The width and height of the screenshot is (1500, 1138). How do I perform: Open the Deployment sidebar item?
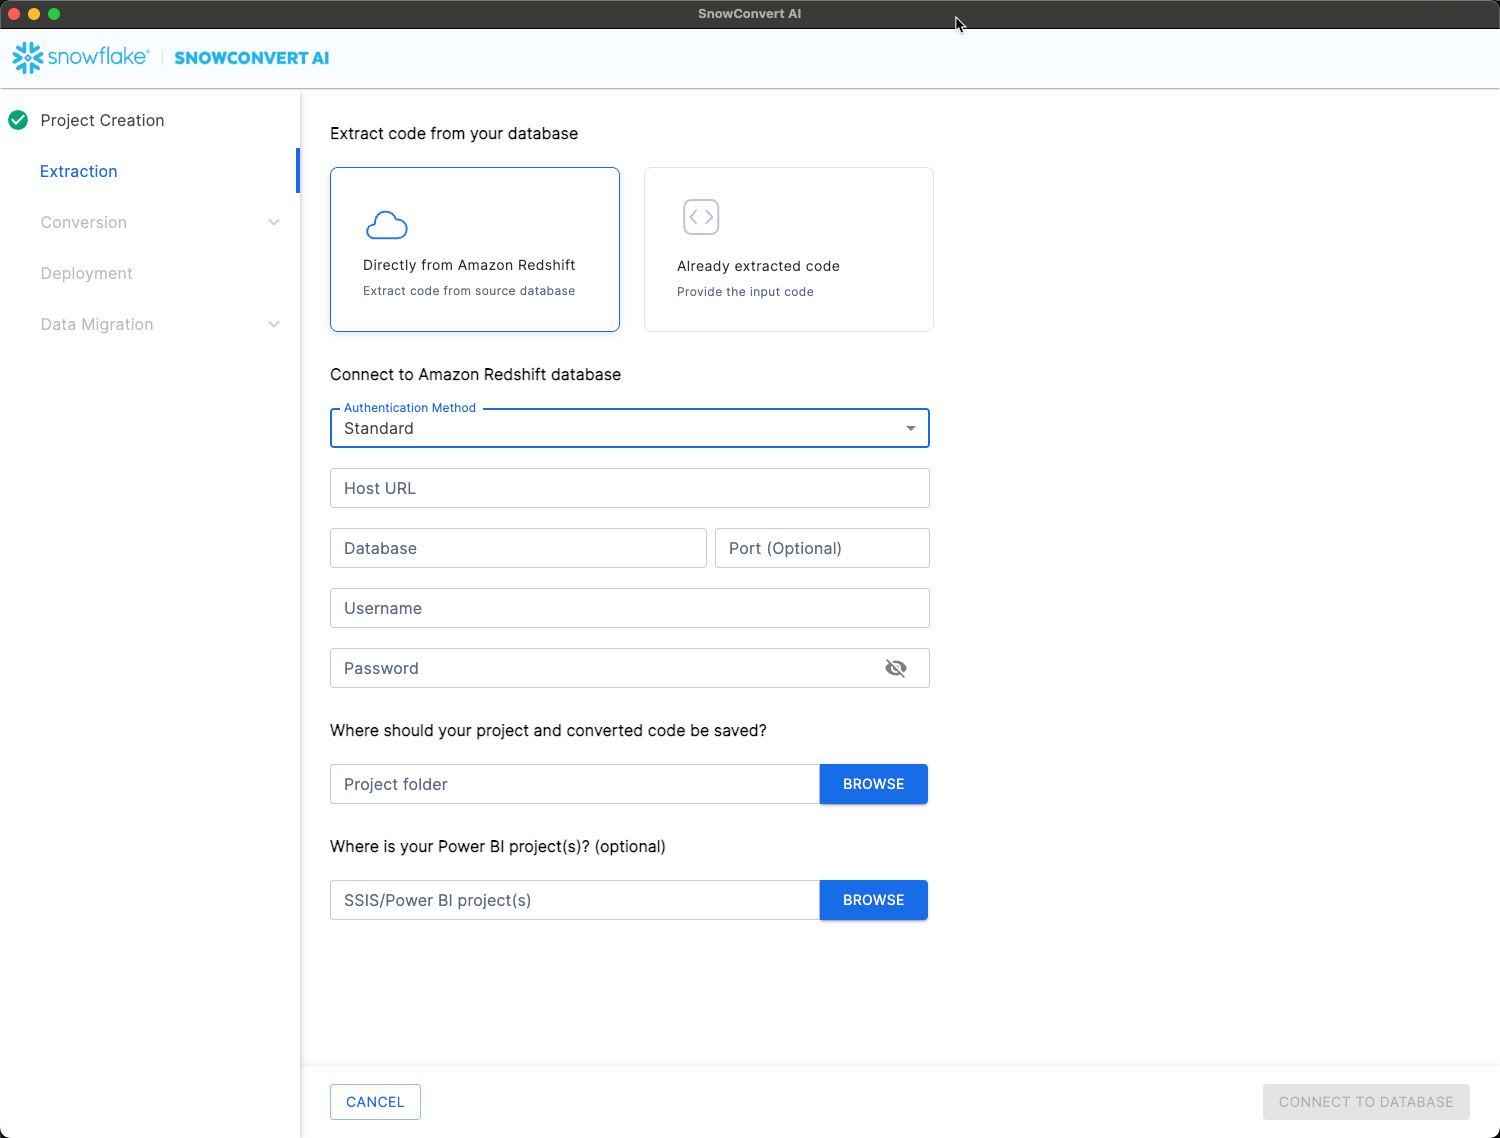tap(86, 273)
